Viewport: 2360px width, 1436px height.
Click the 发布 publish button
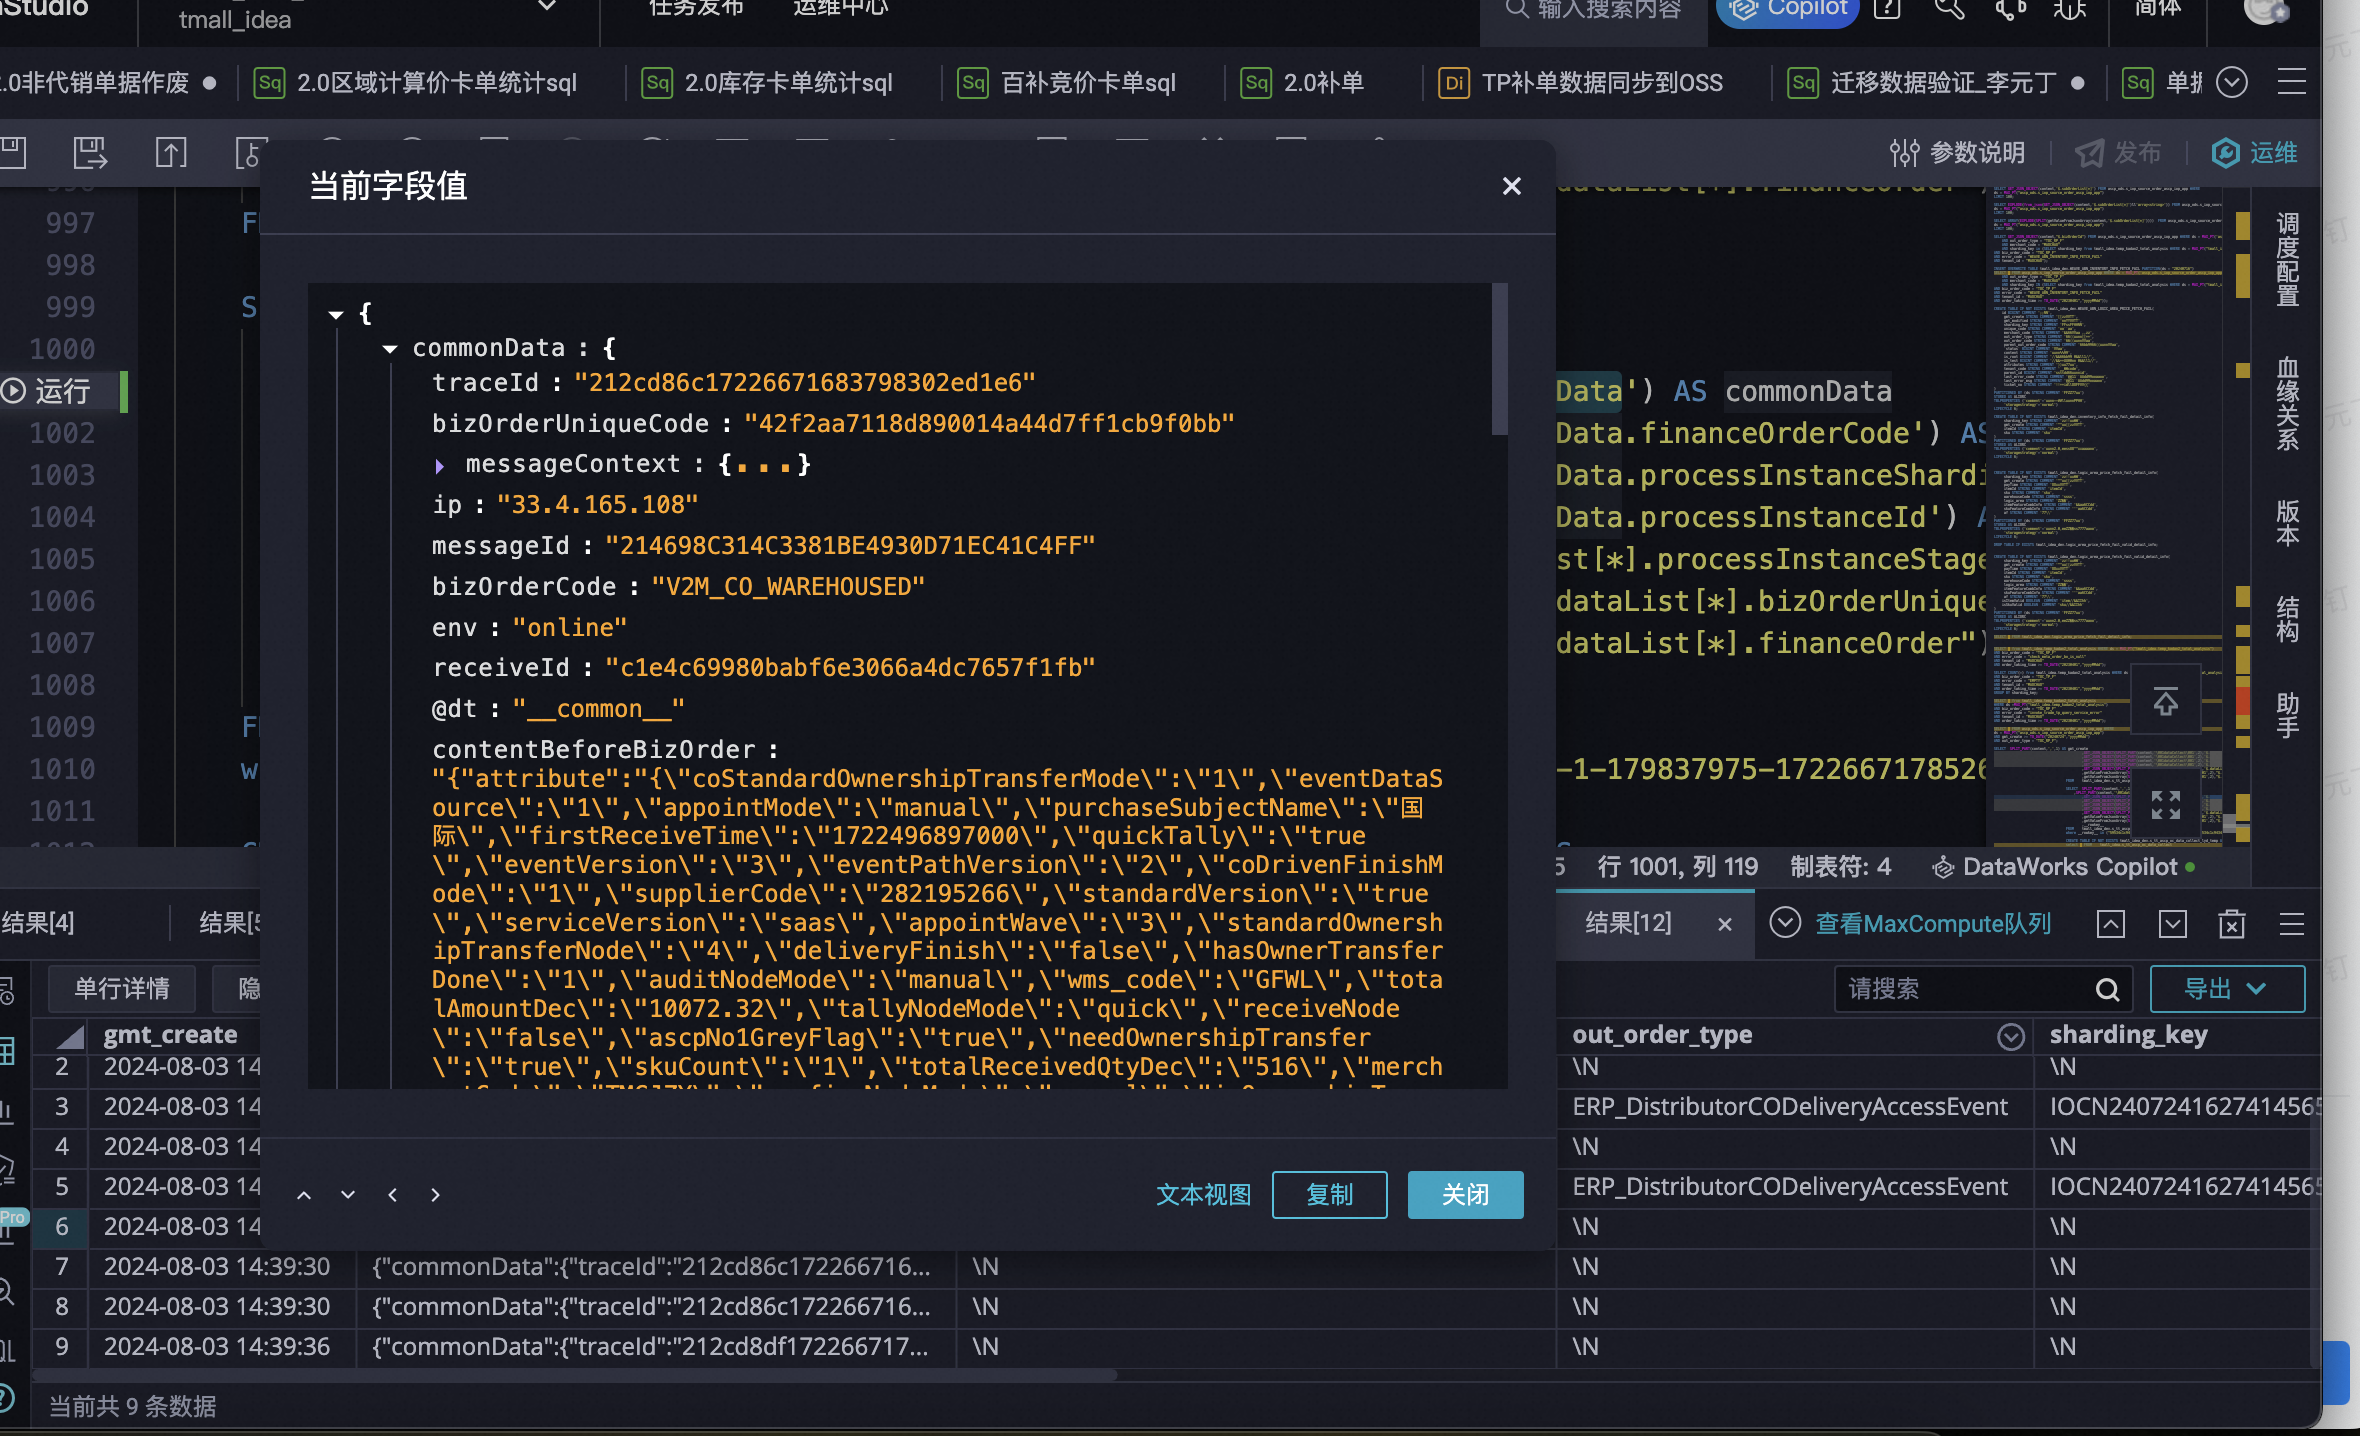(2118, 153)
